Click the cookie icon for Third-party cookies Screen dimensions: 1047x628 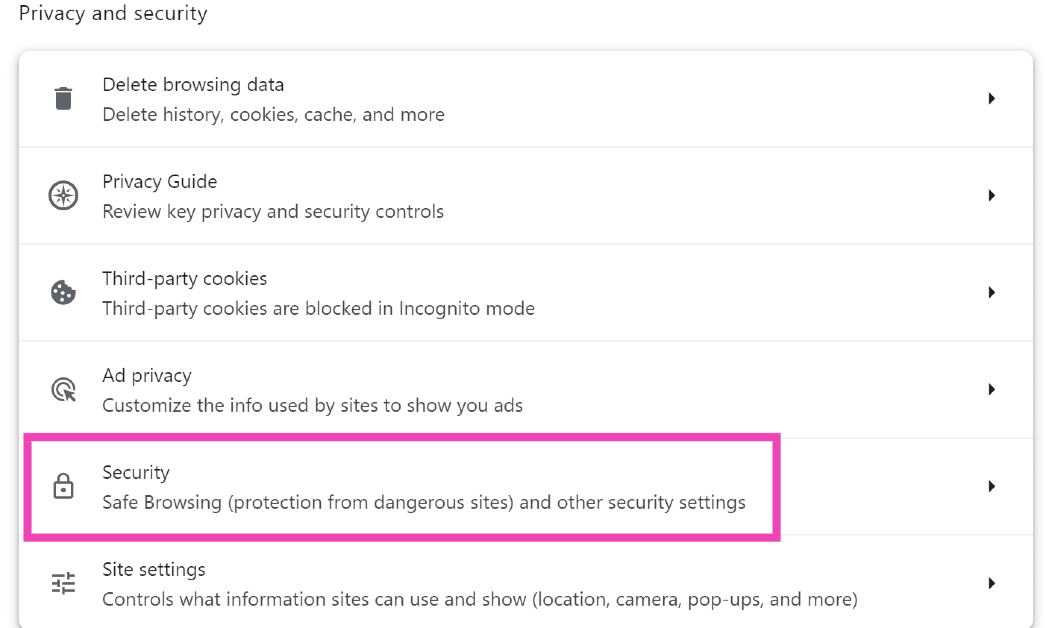(63, 293)
